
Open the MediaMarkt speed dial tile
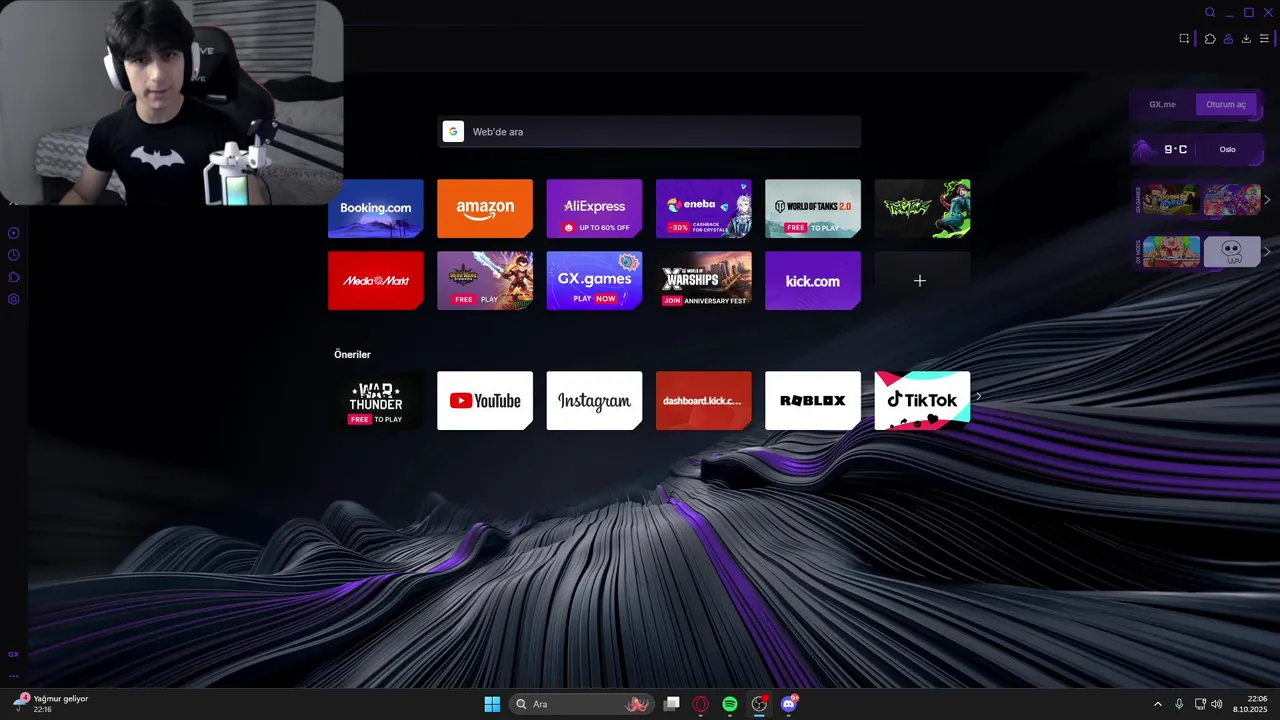tap(376, 280)
